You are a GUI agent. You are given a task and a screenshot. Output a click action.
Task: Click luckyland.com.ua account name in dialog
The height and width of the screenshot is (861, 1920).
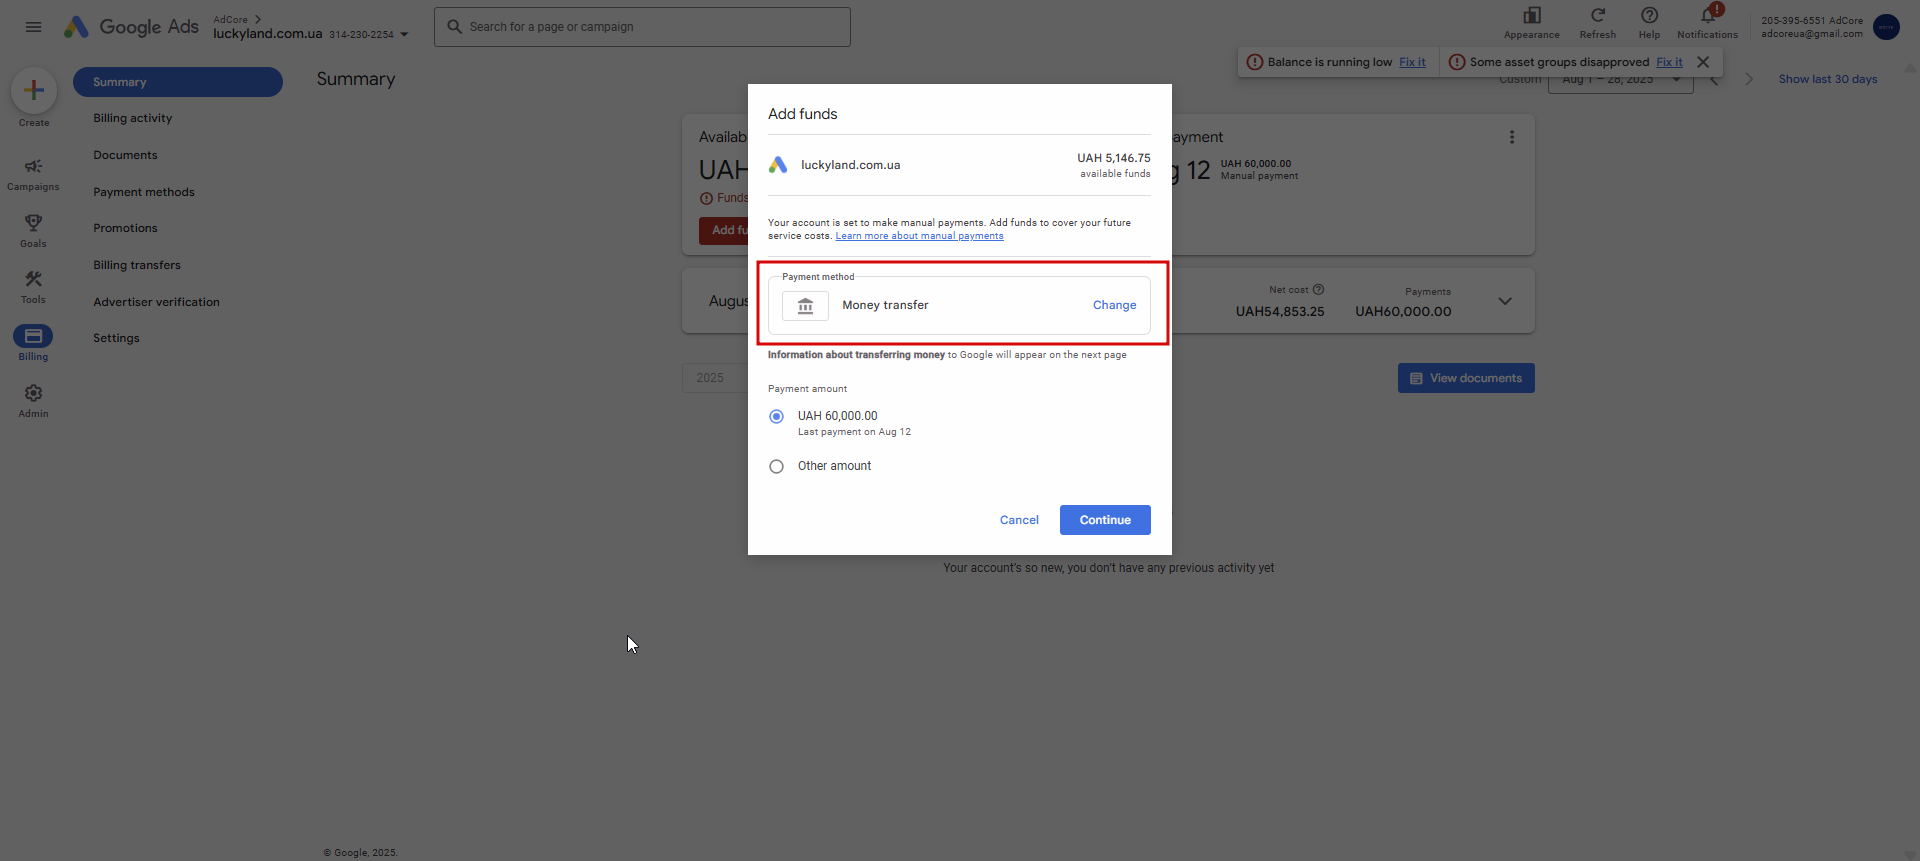pos(850,165)
